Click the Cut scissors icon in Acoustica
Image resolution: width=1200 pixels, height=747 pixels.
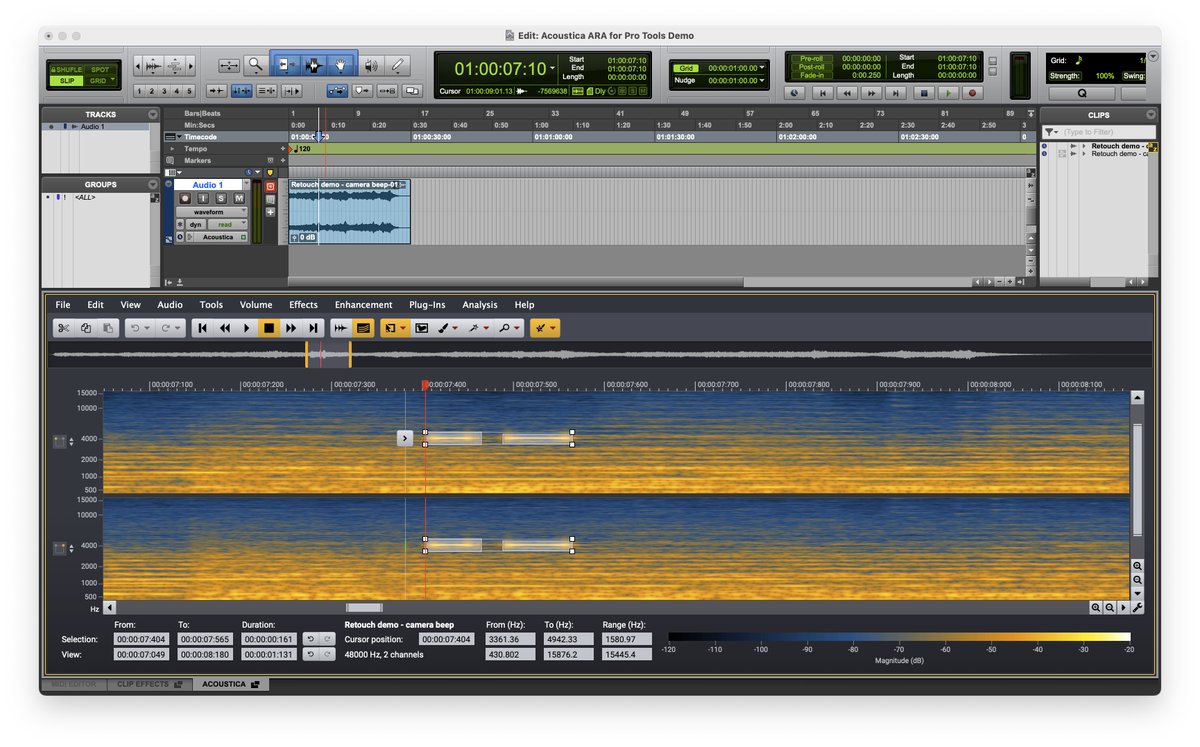tap(64, 327)
